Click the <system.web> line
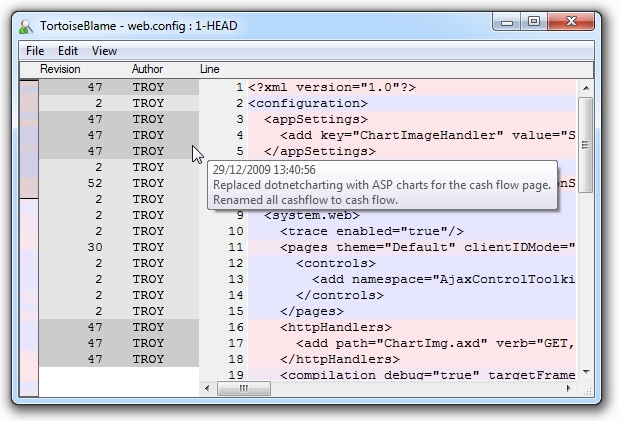The height and width of the screenshot is (421, 620). tap(312, 215)
